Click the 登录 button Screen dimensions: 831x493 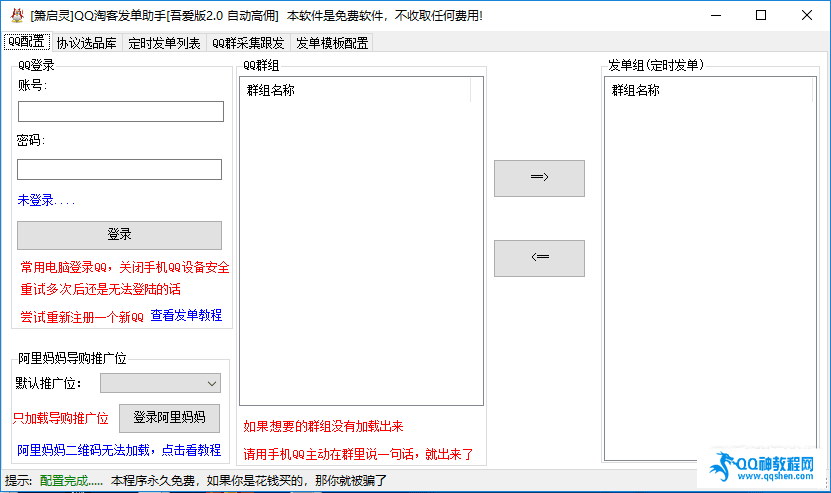pos(119,235)
